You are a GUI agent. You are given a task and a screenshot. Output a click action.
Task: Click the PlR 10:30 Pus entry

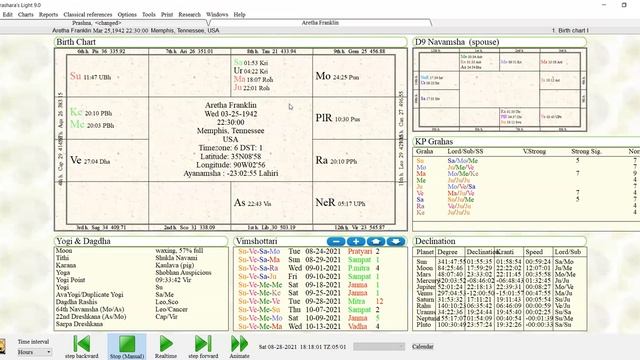[338, 119]
